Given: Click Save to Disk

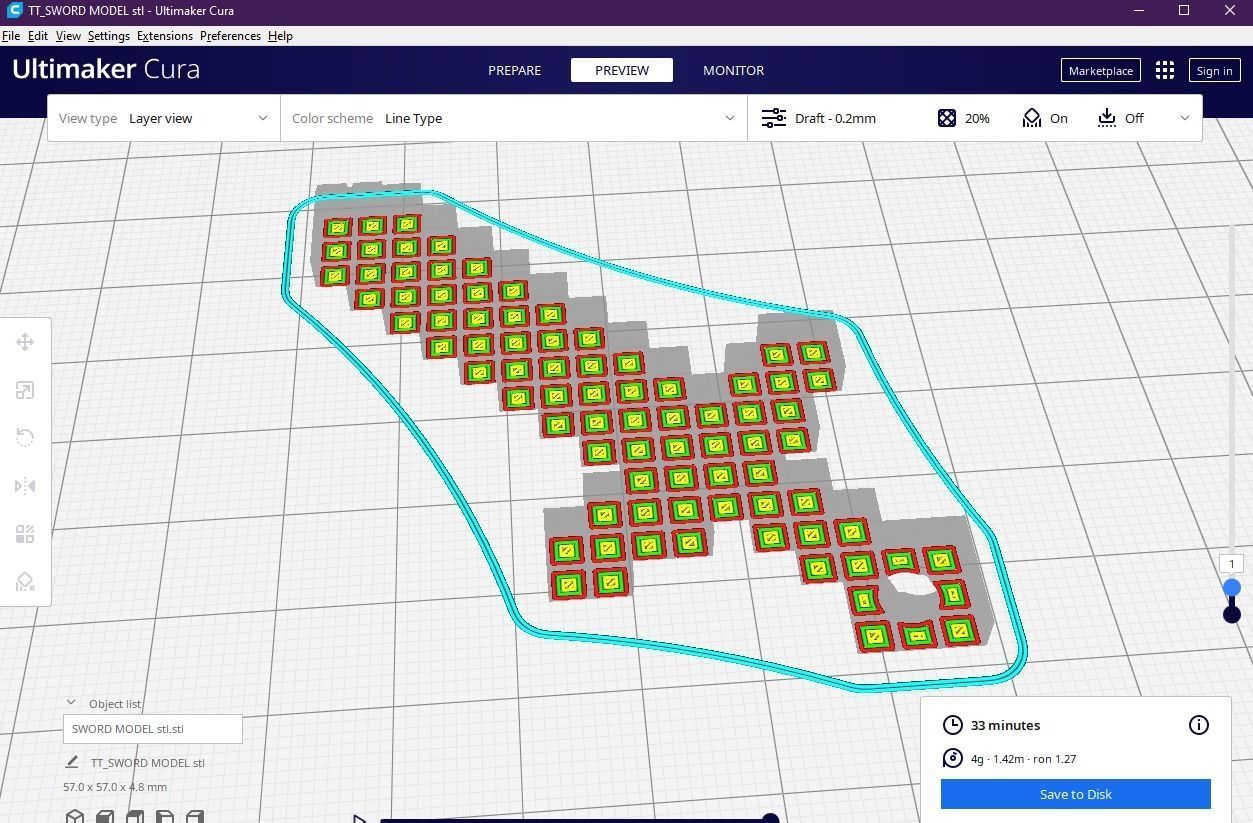Looking at the screenshot, I should click(x=1075, y=794).
